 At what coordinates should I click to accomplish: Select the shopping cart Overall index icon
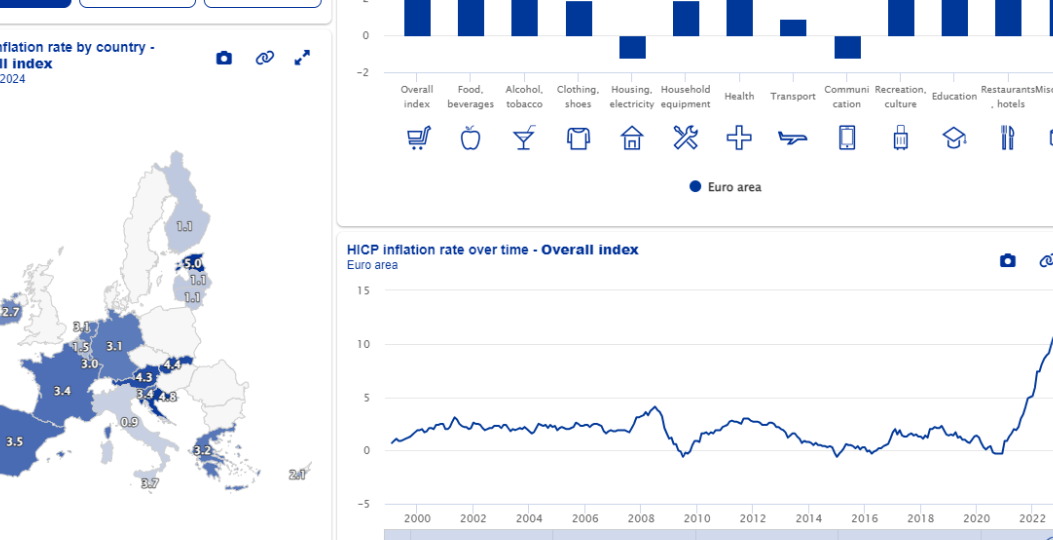tap(417, 138)
